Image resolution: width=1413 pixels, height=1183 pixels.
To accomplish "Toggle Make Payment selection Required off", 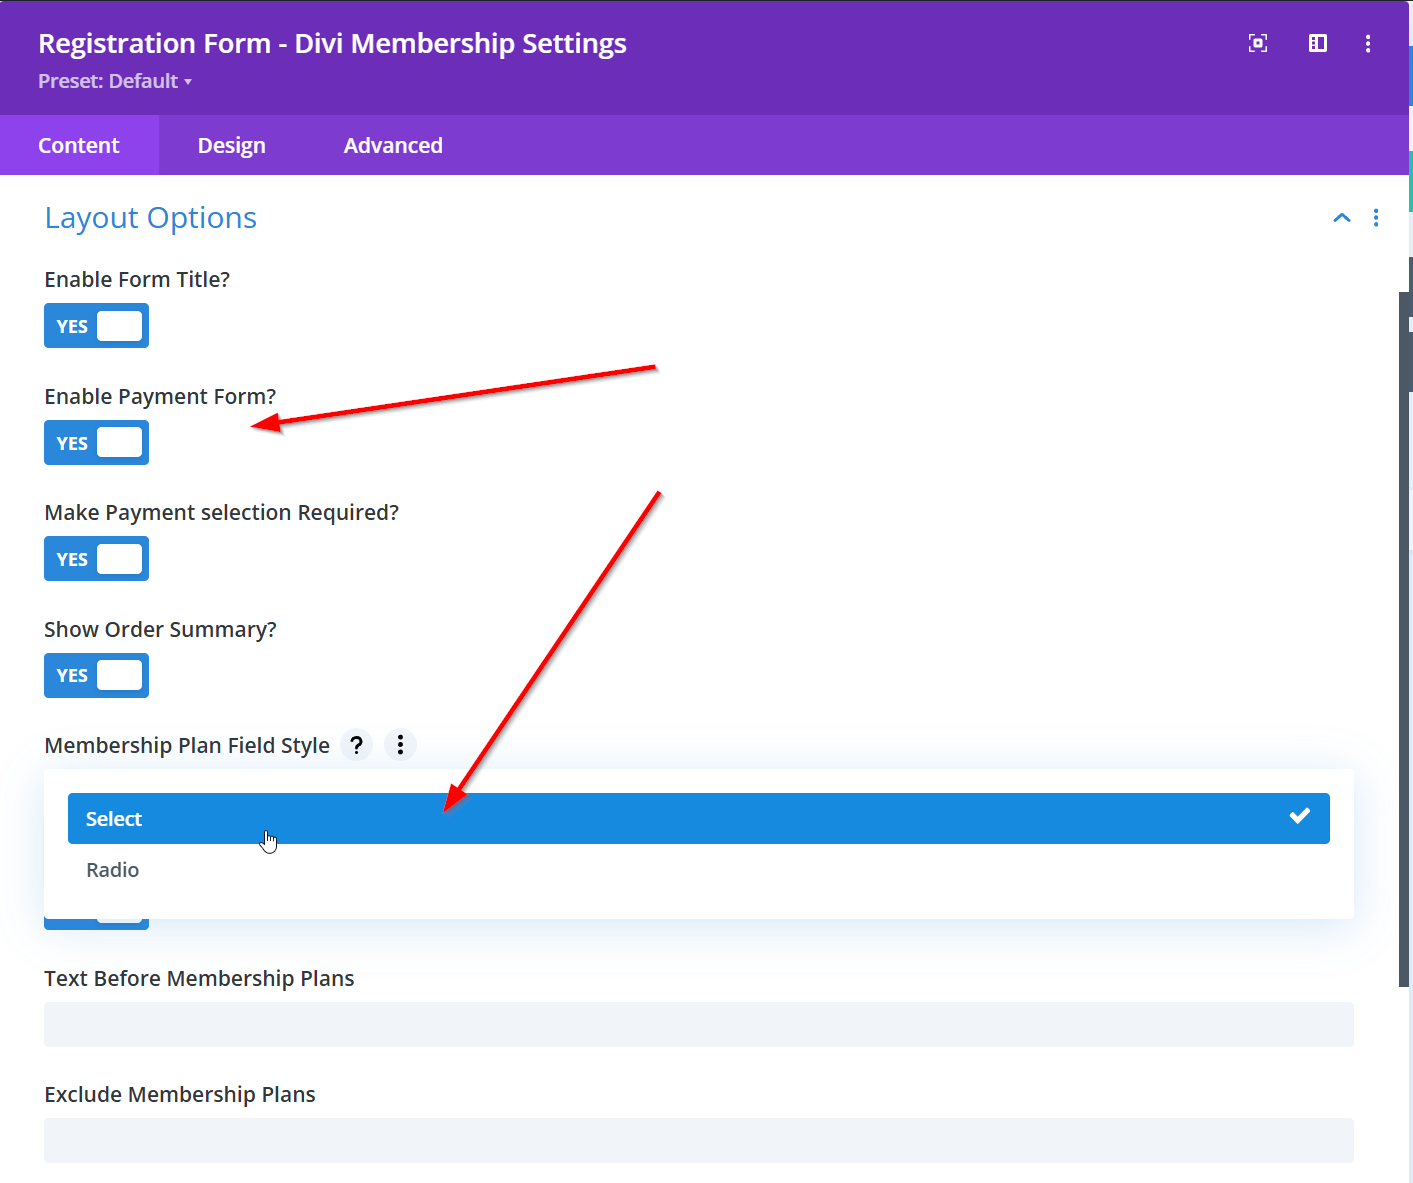I will [x=96, y=558].
